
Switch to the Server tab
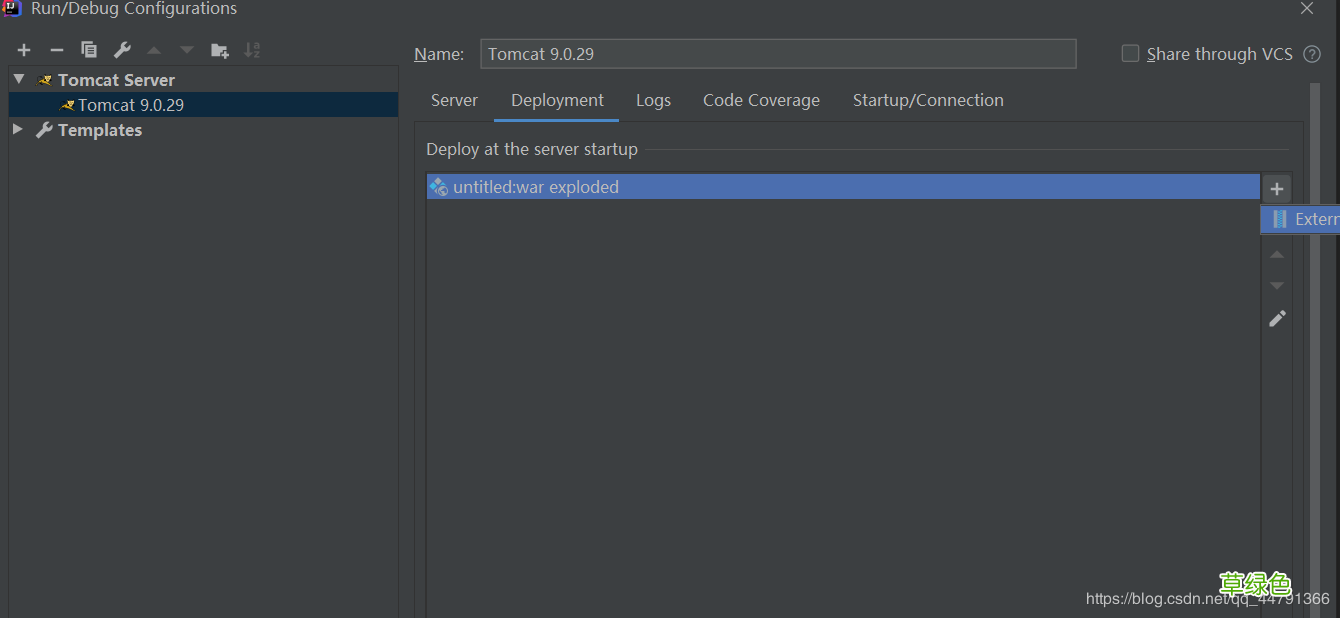pyautogui.click(x=454, y=100)
